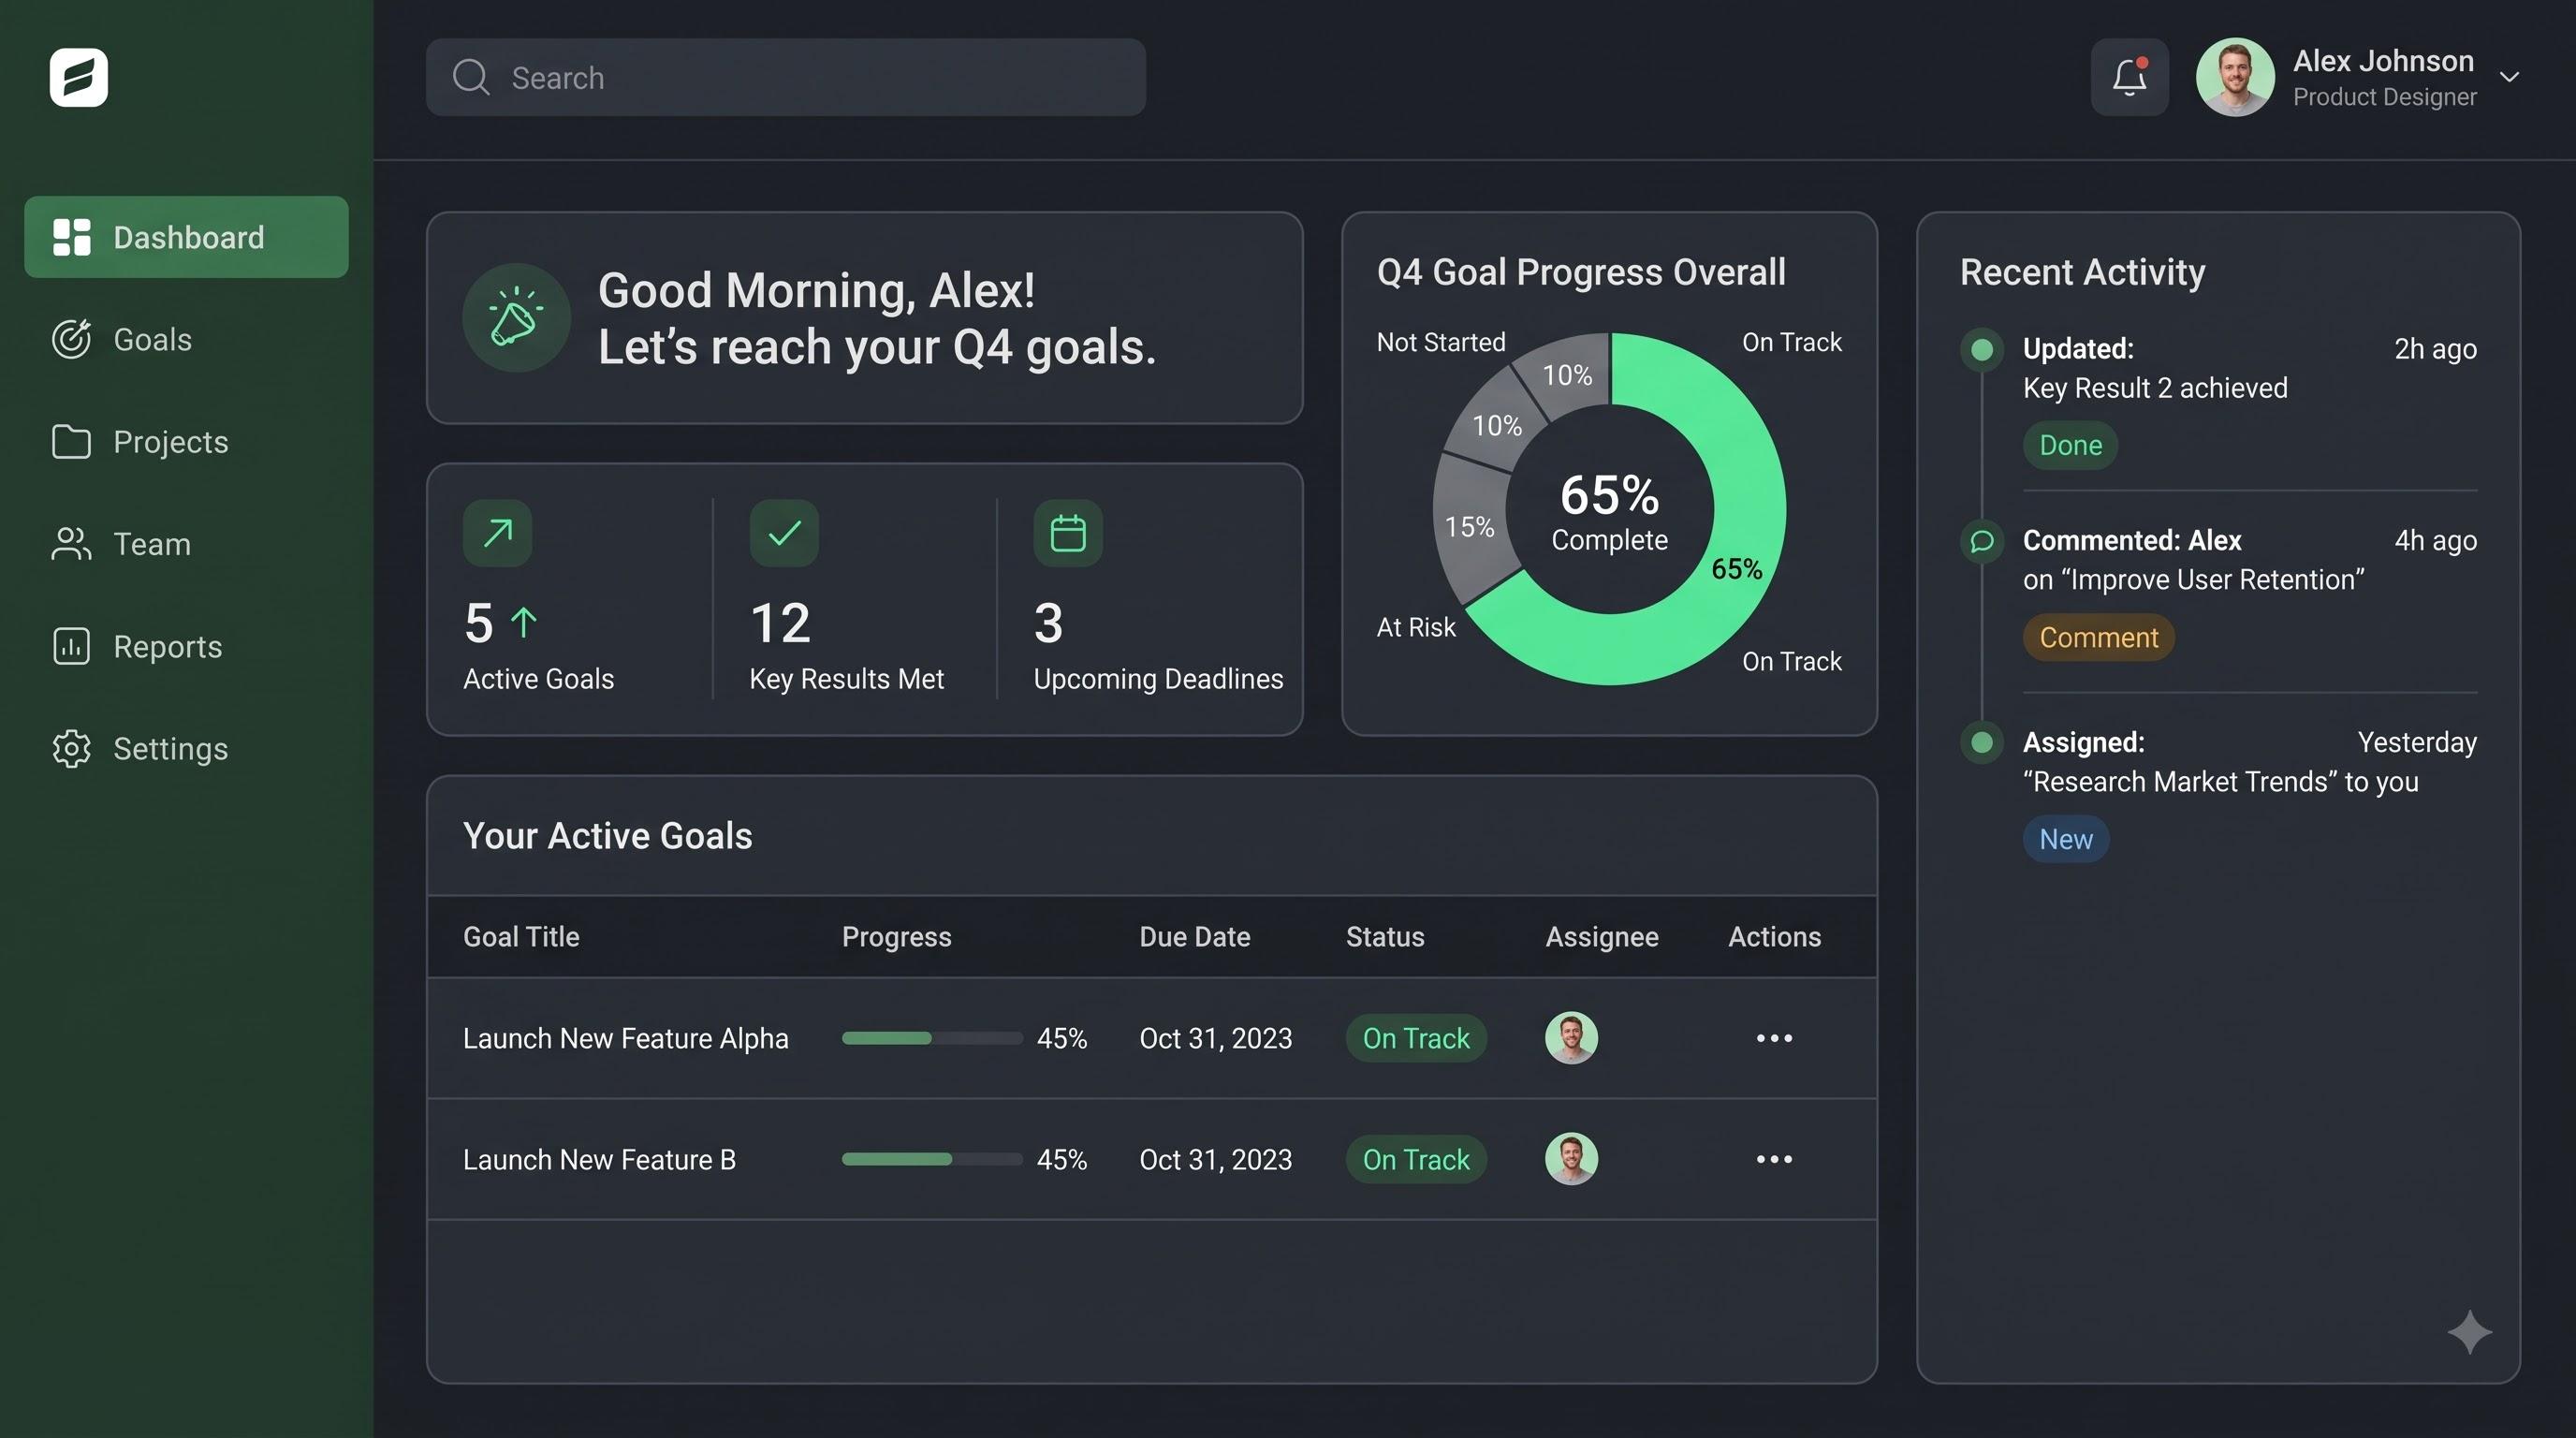
Task: Click the green 65% donut chart segment label
Action: [x=1736, y=569]
